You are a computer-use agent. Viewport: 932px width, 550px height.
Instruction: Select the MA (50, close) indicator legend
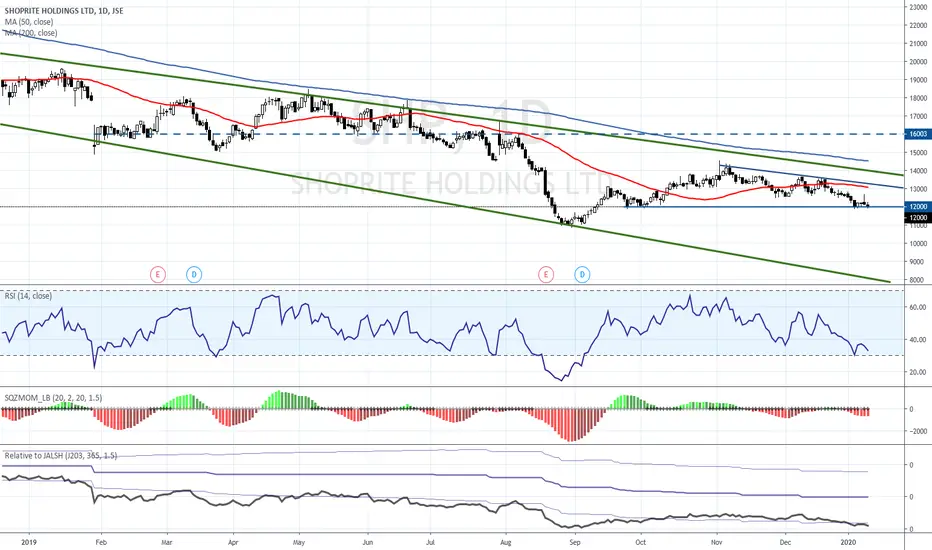[29, 22]
